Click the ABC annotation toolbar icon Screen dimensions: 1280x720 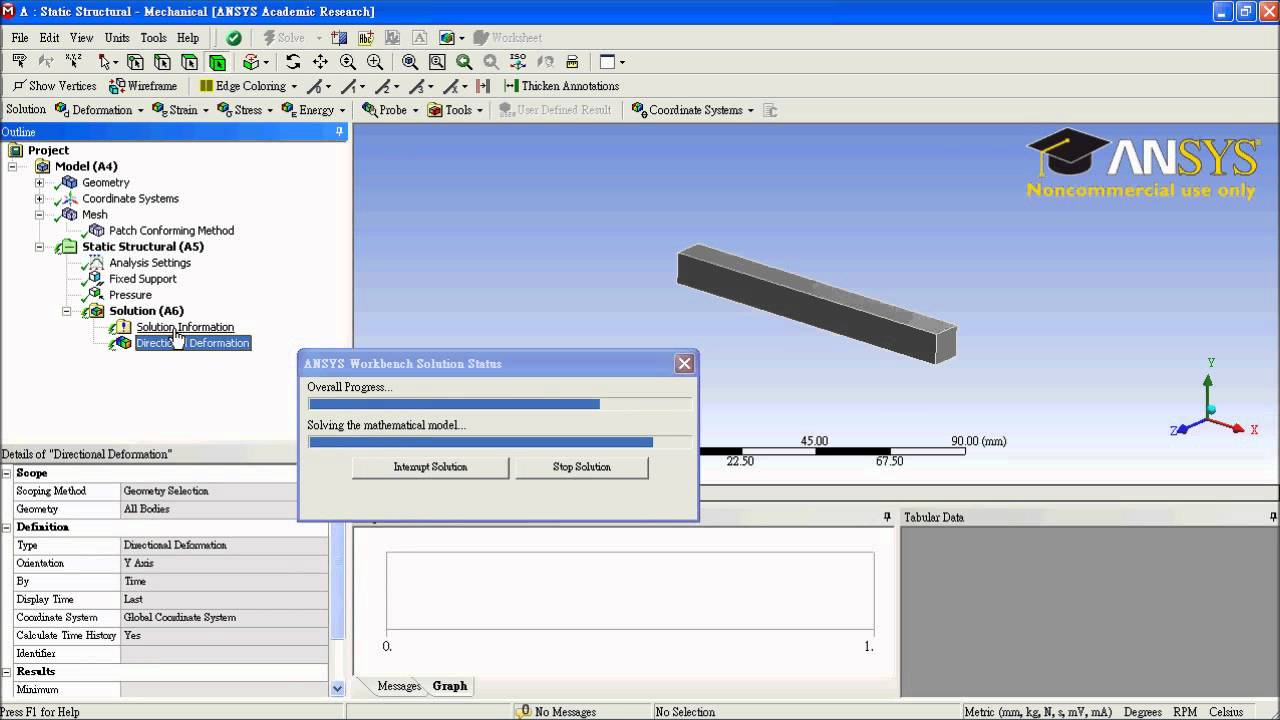[x=366, y=38]
